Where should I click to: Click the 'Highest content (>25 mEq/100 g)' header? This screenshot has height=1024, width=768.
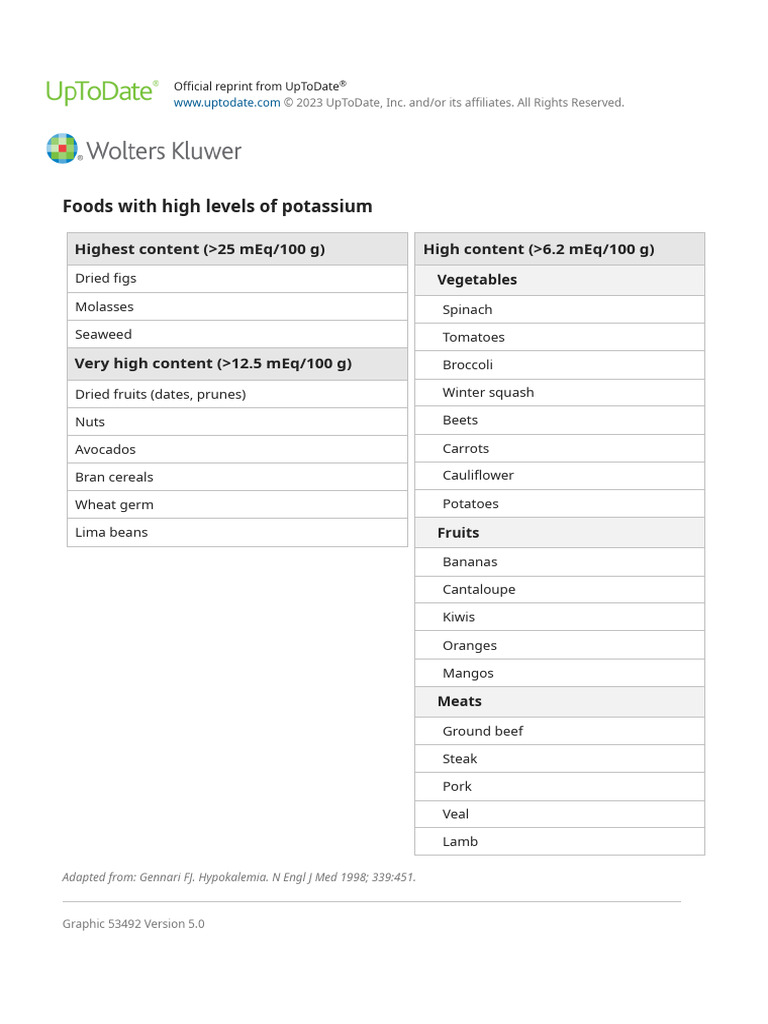(x=200, y=249)
